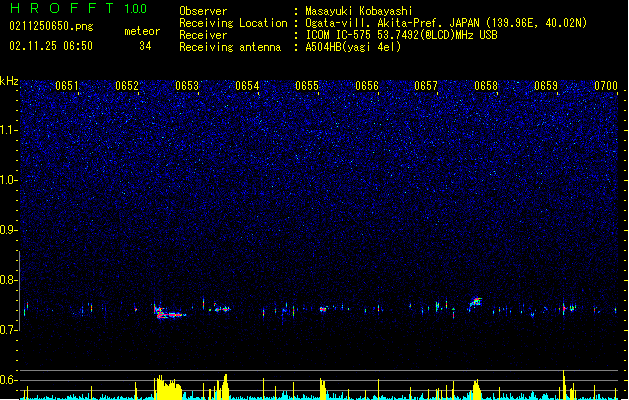Screen dimensions: 629x400
Task: Click the meteor echo near 0658
Action: point(476,302)
